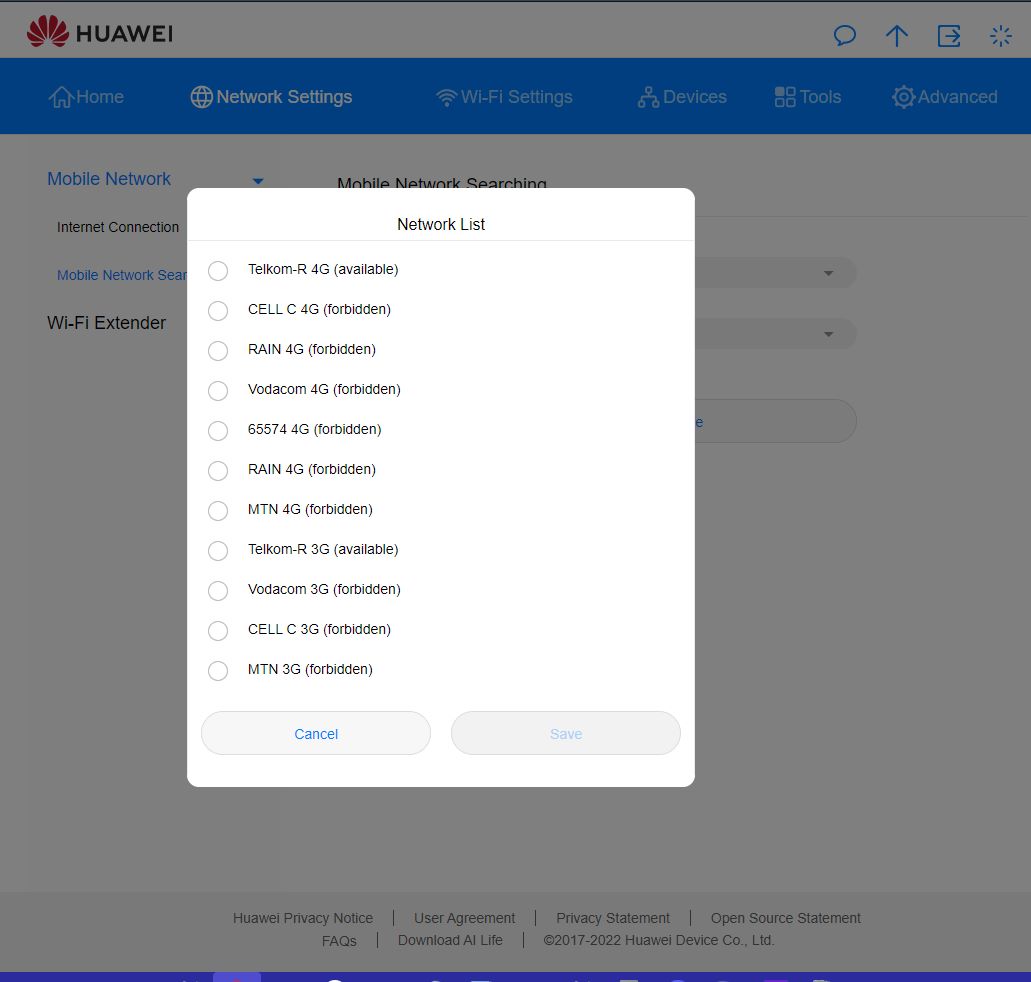
Task: Go to the Devices tab
Action: point(682,97)
